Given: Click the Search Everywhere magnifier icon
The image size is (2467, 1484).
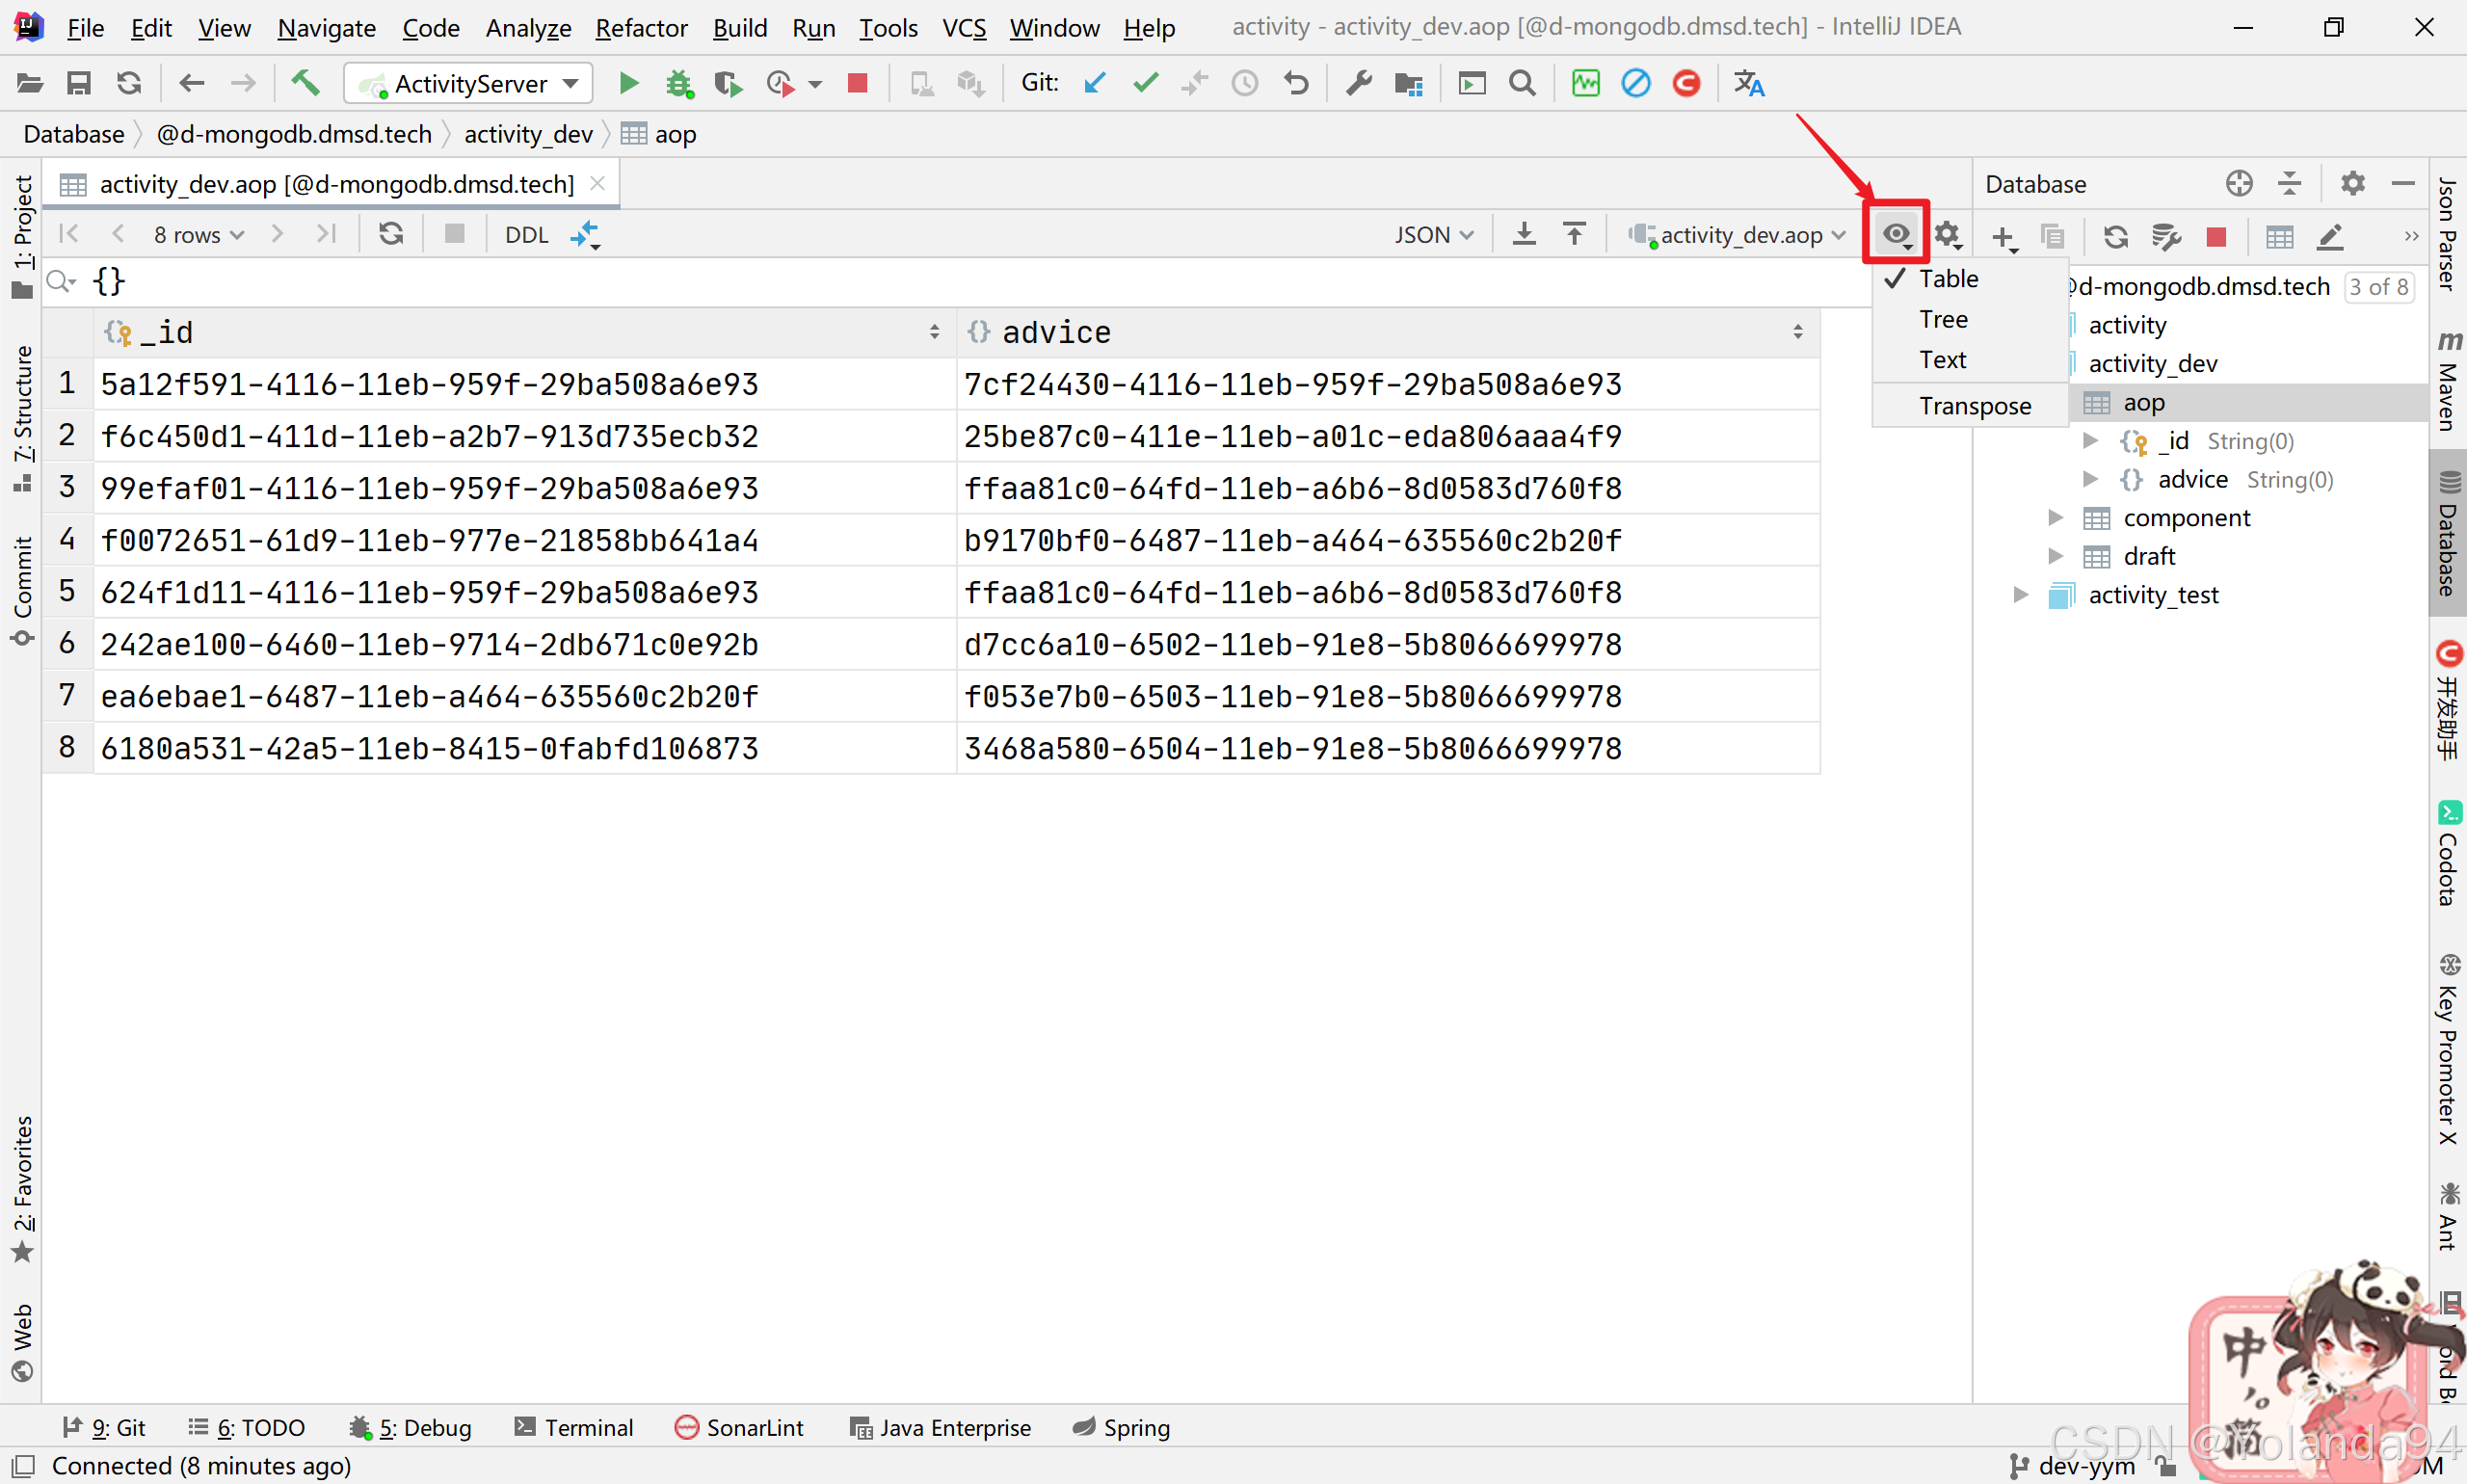Looking at the screenshot, I should (x=1522, y=83).
